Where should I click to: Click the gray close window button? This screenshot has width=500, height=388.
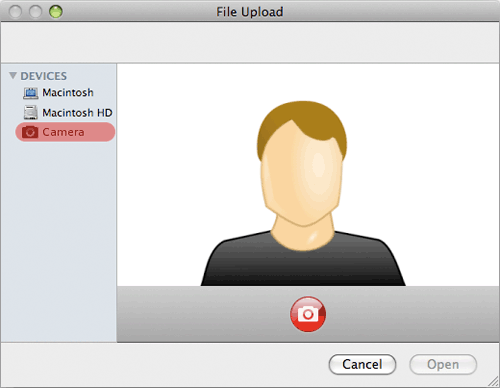[15, 12]
